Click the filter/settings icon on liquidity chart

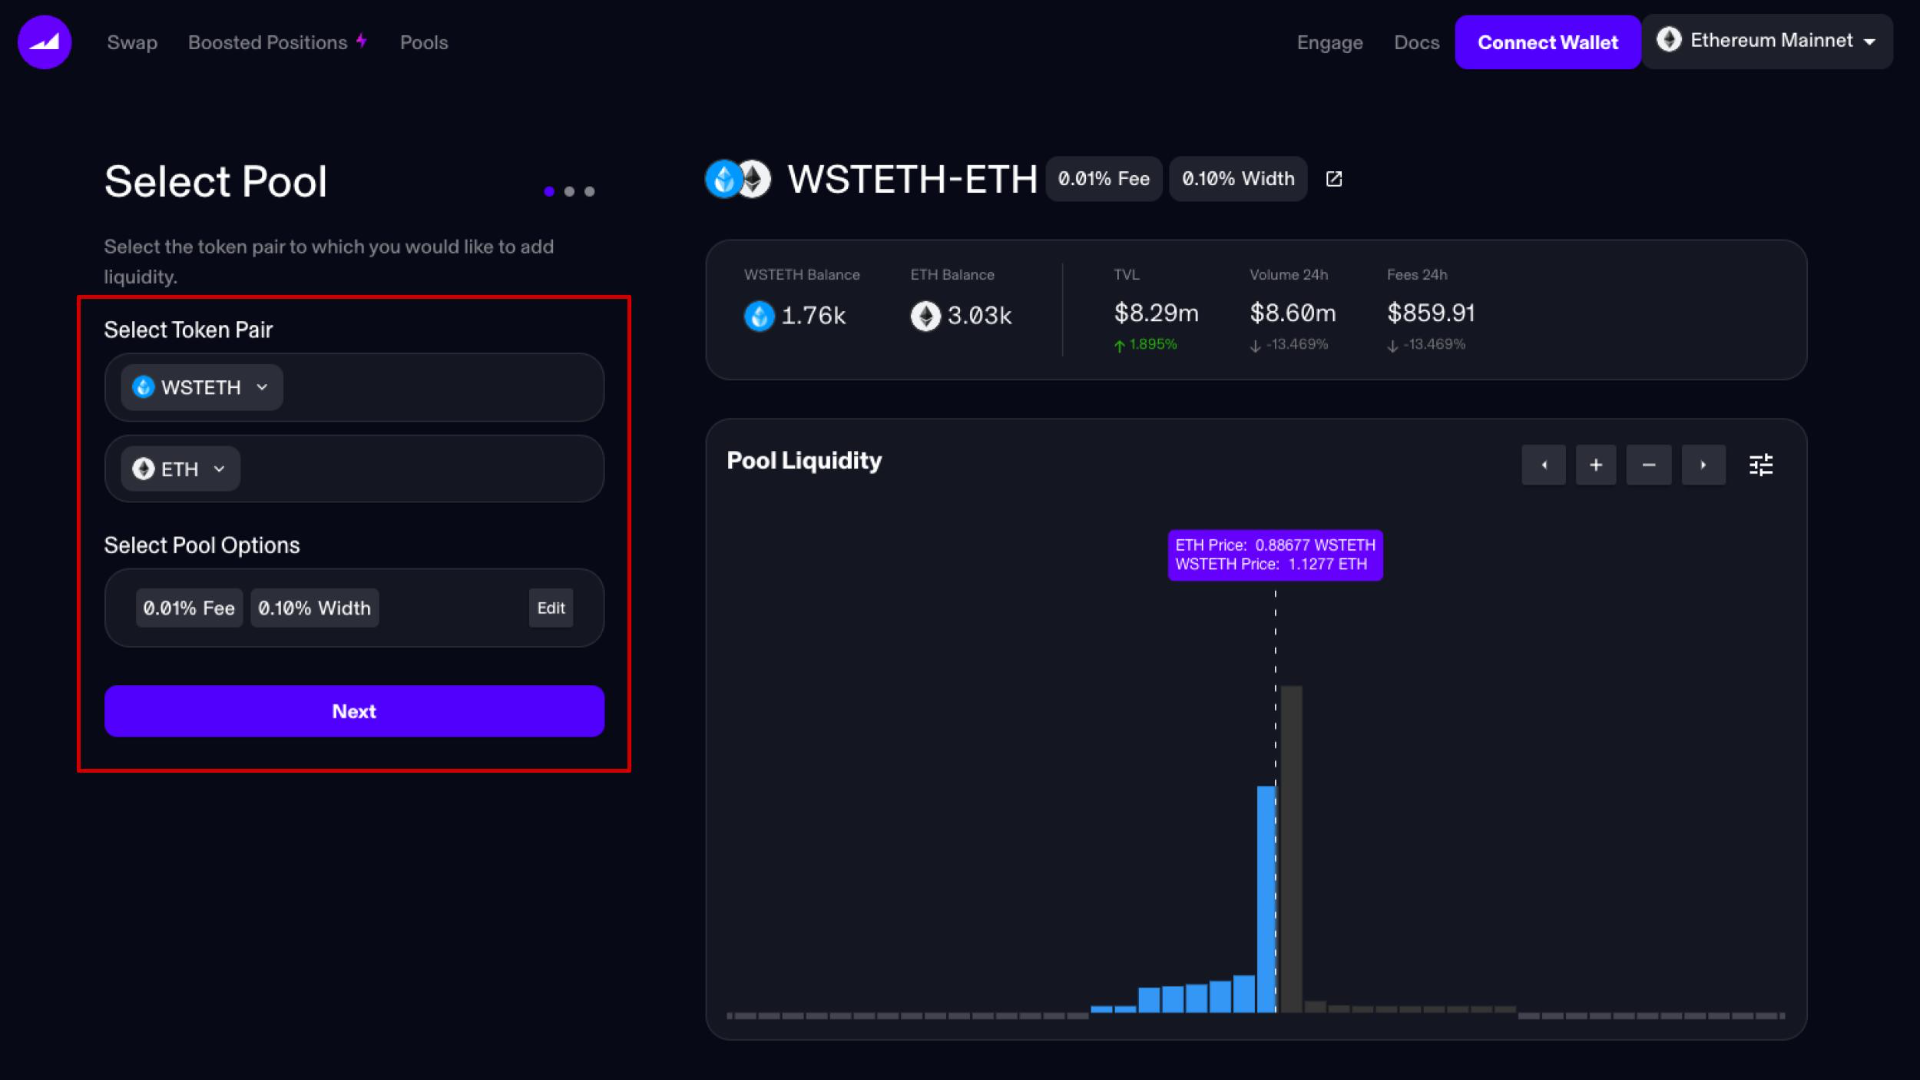[1762, 464]
